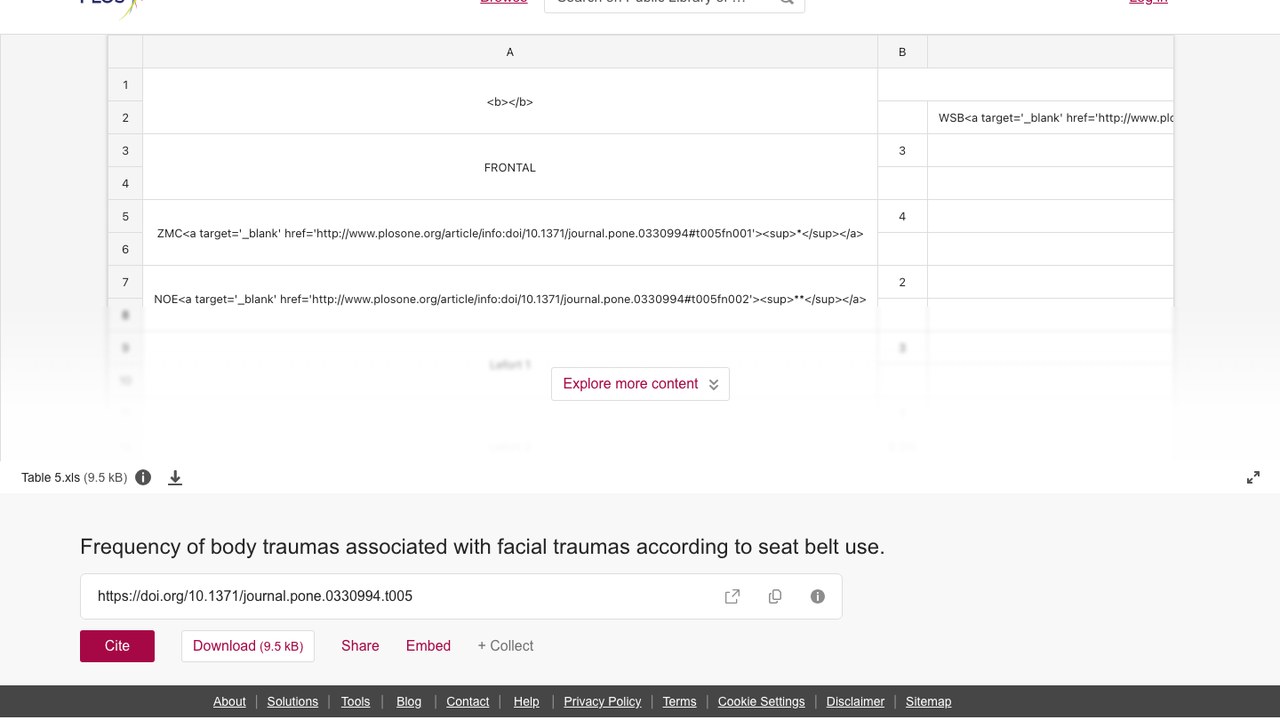Screen dimensions: 1280x720
Task: Open the Share option
Action: tap(360, 646)
